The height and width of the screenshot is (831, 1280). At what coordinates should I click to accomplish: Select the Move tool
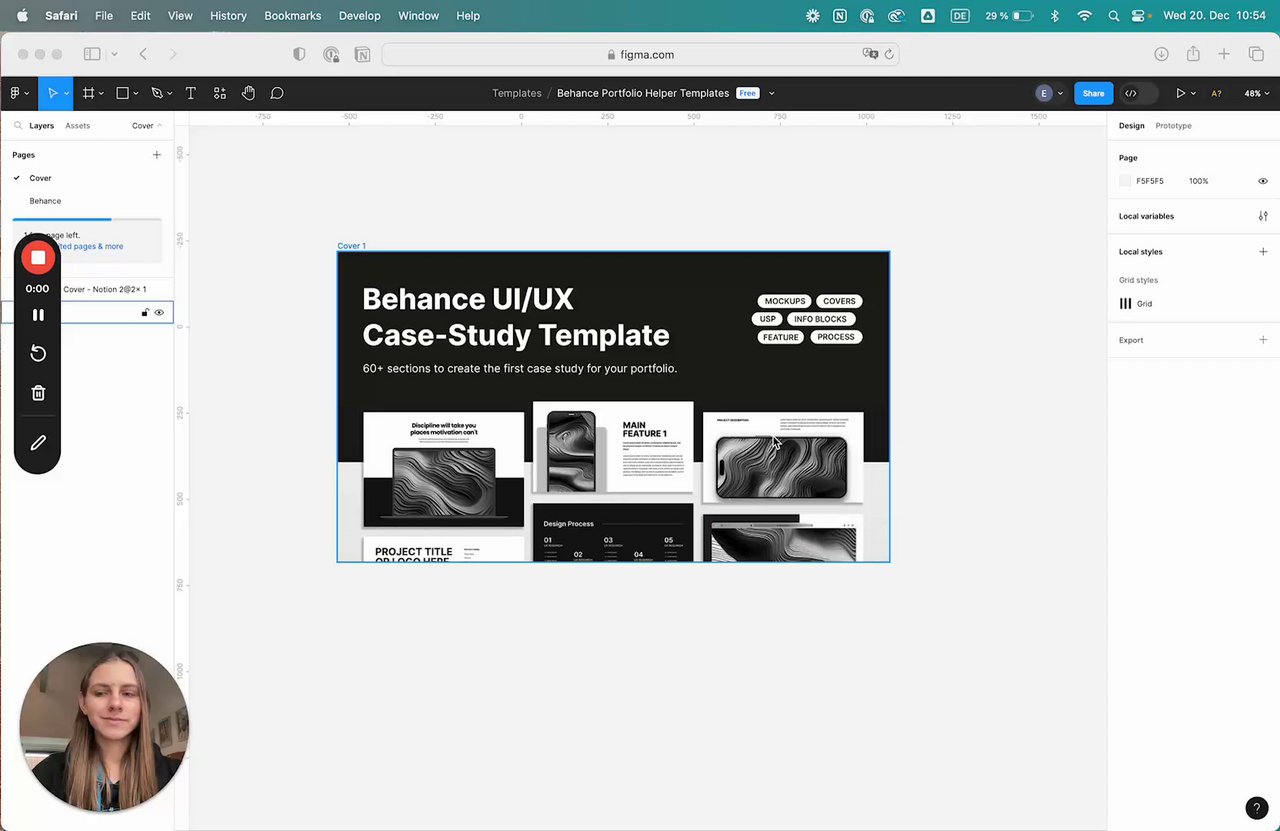pyautogui.click(x=52, y=93)
